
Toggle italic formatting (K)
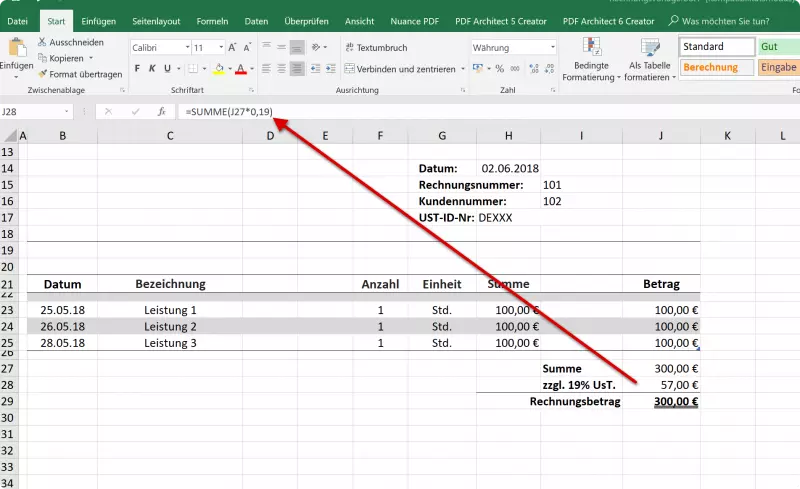[x=152, y=68]
